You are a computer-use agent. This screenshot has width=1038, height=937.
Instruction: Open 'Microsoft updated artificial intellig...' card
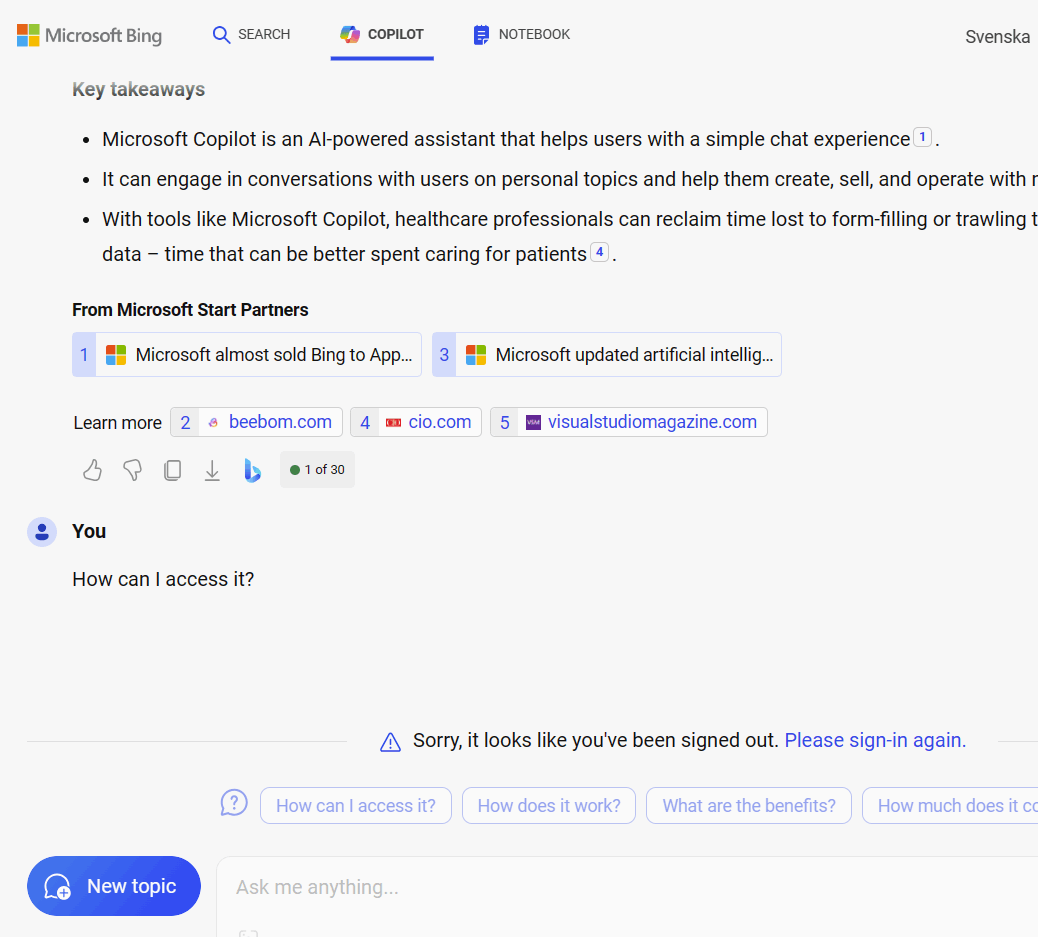point(606,355)
